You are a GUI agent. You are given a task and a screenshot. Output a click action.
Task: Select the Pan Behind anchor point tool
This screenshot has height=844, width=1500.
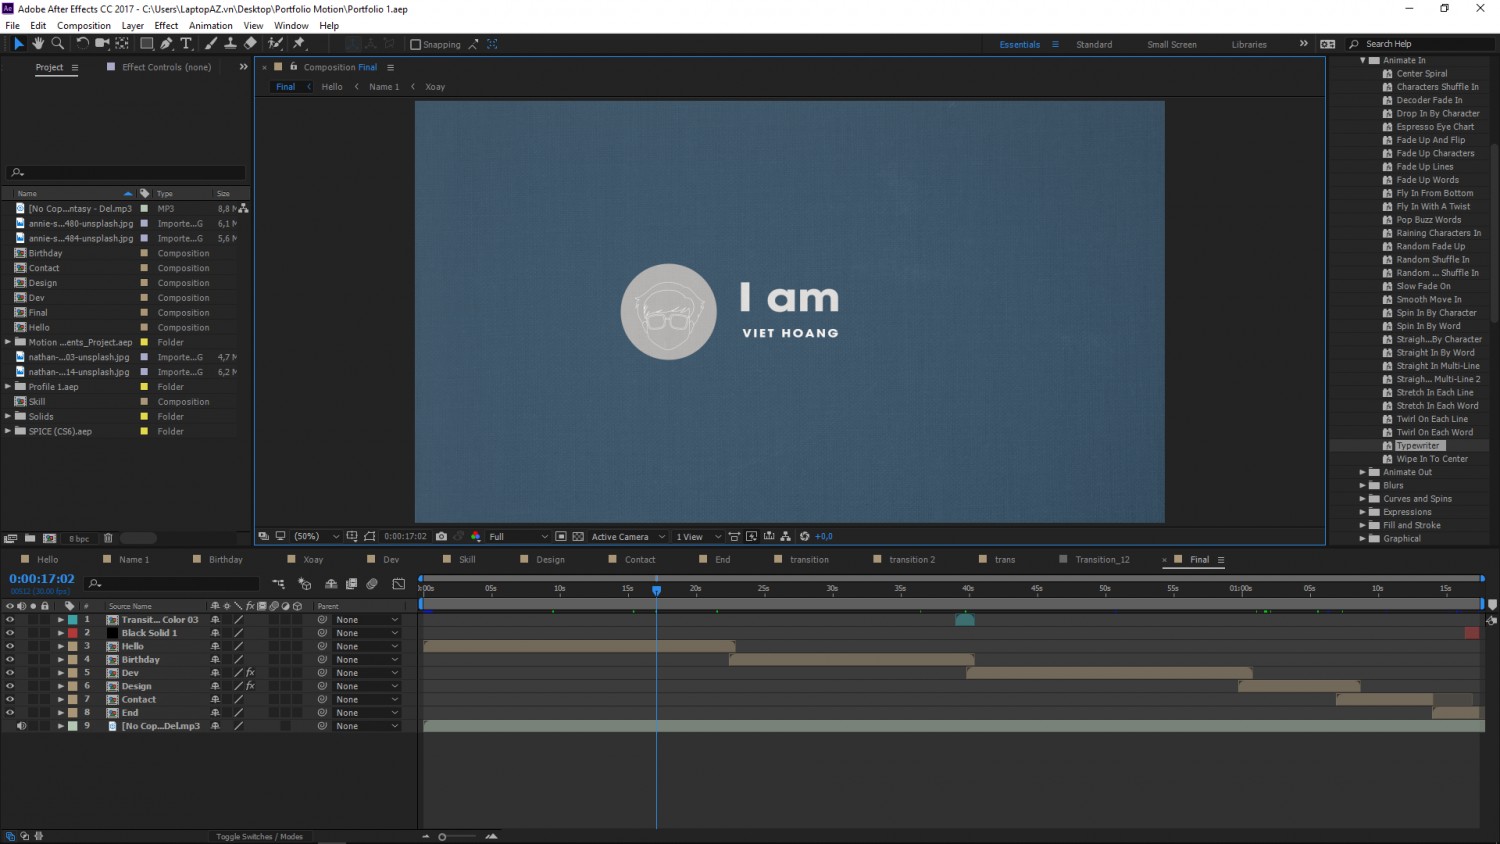tap(122, 44)
